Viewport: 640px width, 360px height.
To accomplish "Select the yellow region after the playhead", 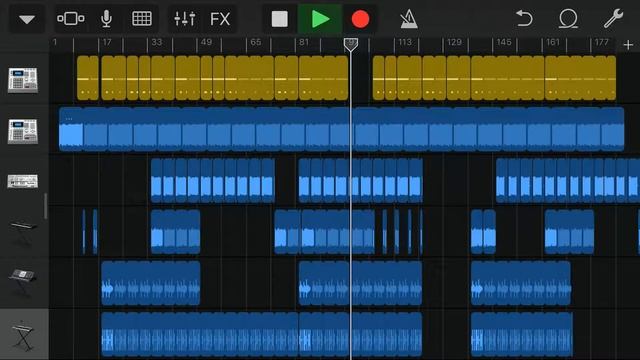I will coord(378,78).
